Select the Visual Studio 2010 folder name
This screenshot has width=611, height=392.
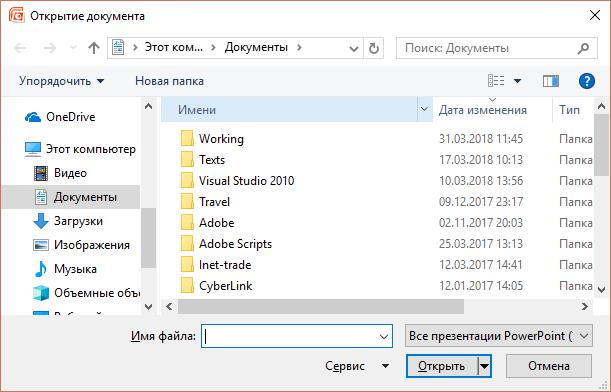coord(247,181)
